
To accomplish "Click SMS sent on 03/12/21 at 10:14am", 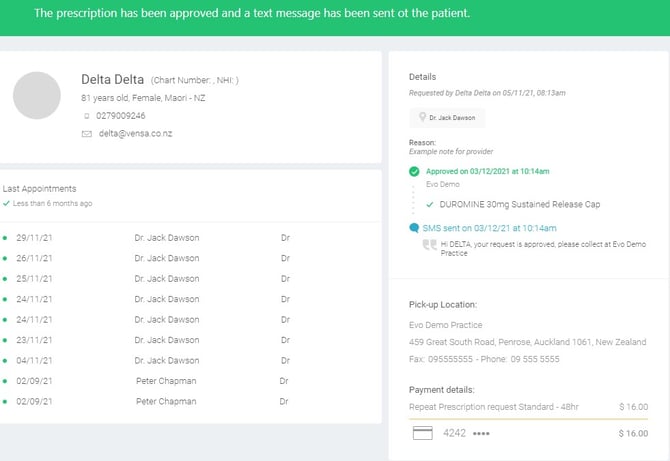I will [489, 228].
